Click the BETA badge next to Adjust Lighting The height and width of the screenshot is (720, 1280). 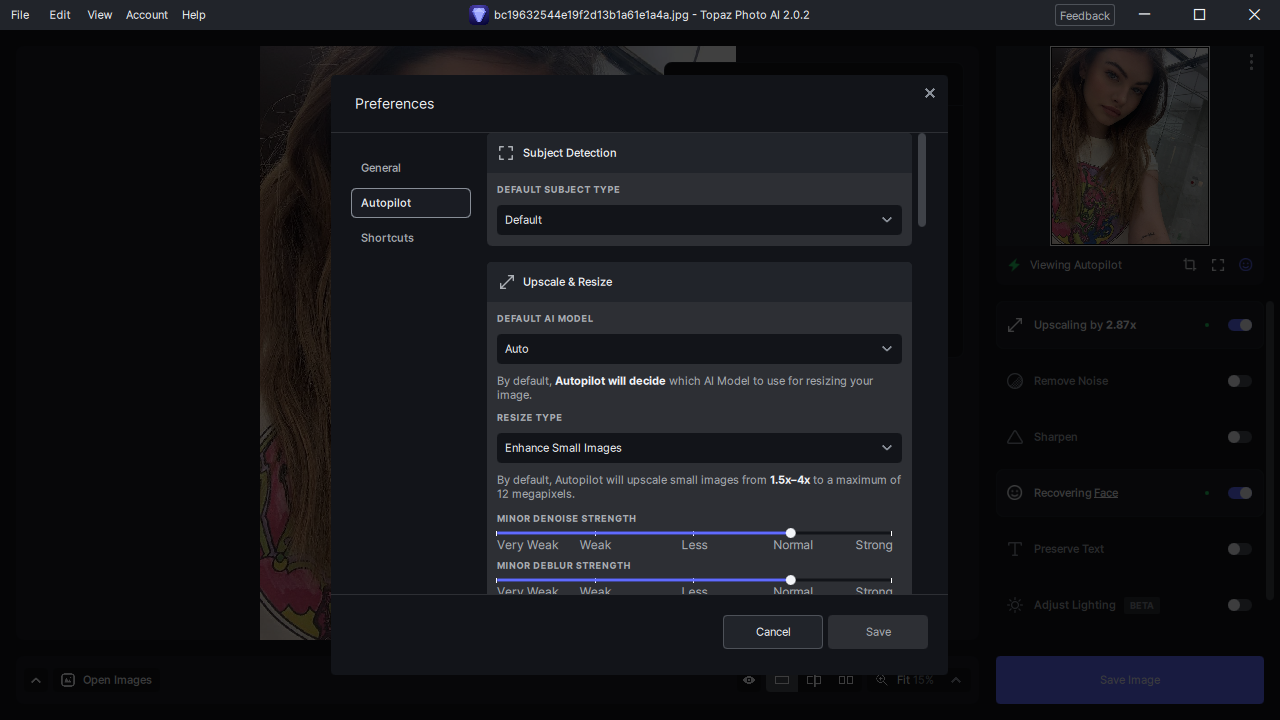point(1141,605)
